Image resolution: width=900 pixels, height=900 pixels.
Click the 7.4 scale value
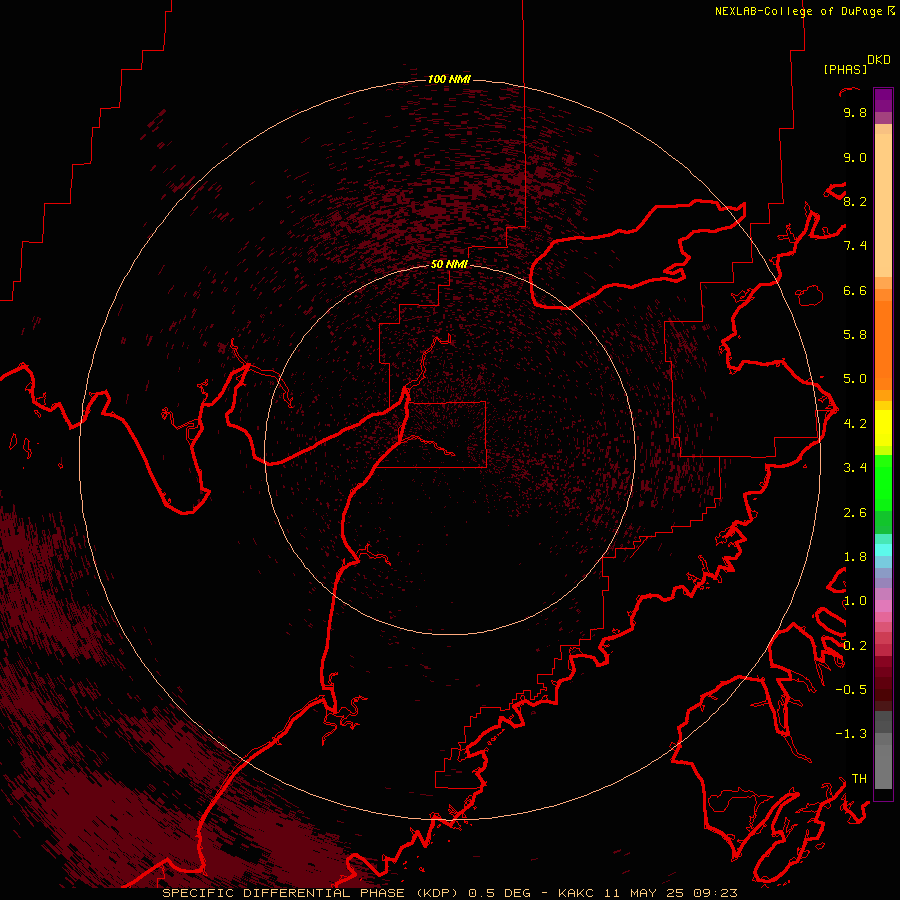(855, 246)
